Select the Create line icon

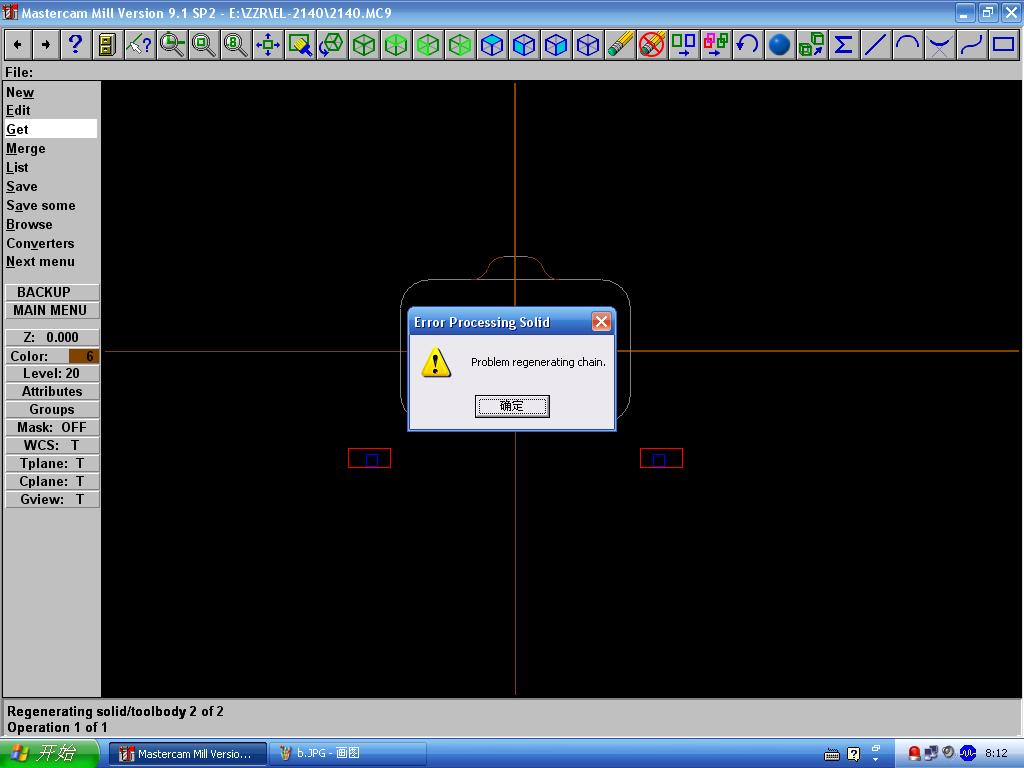coord(875,45)
